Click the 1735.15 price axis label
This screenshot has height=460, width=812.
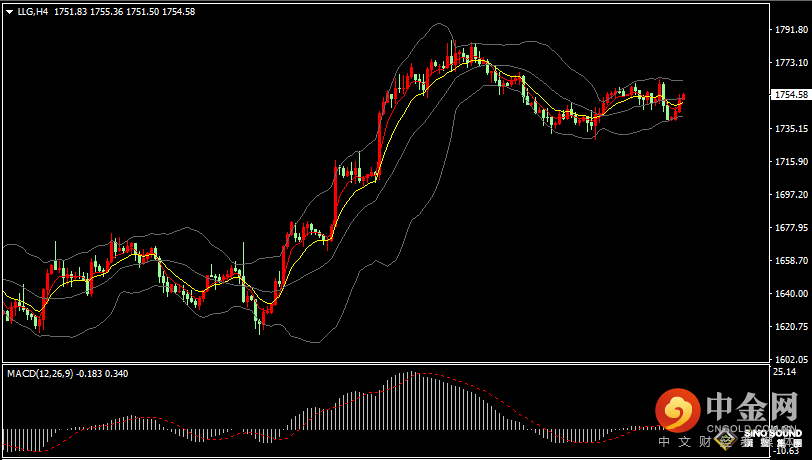791,129
